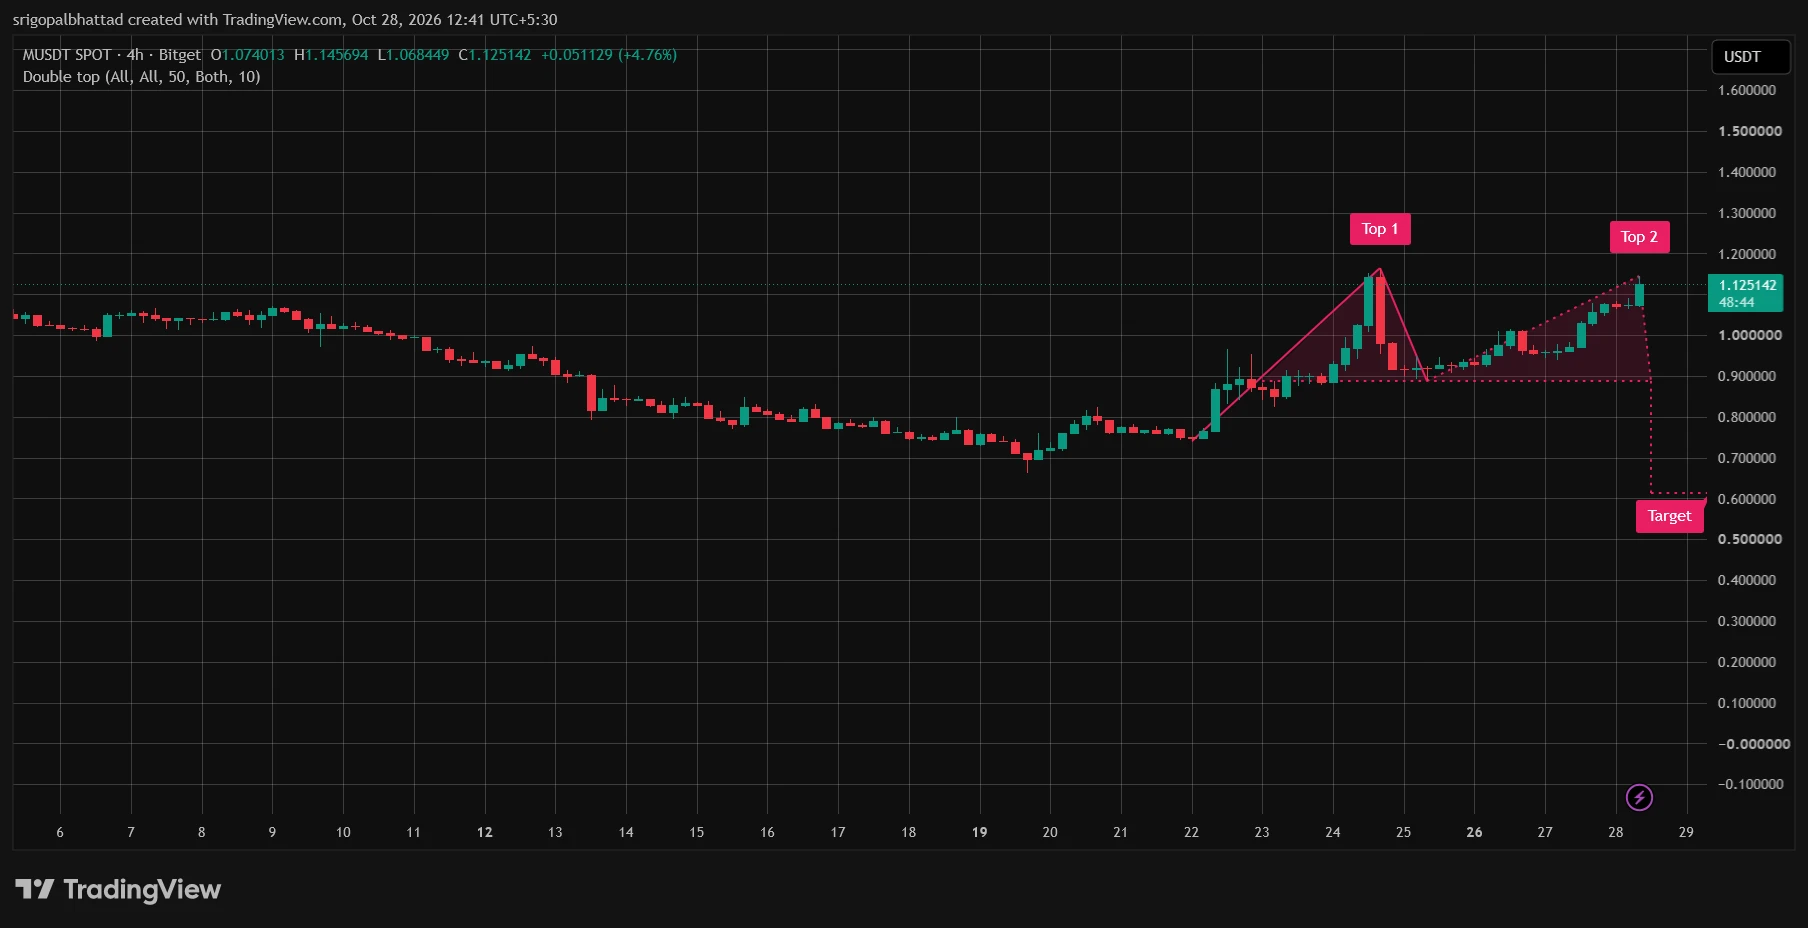Click date label 29 on time axis

(1686, 832)
